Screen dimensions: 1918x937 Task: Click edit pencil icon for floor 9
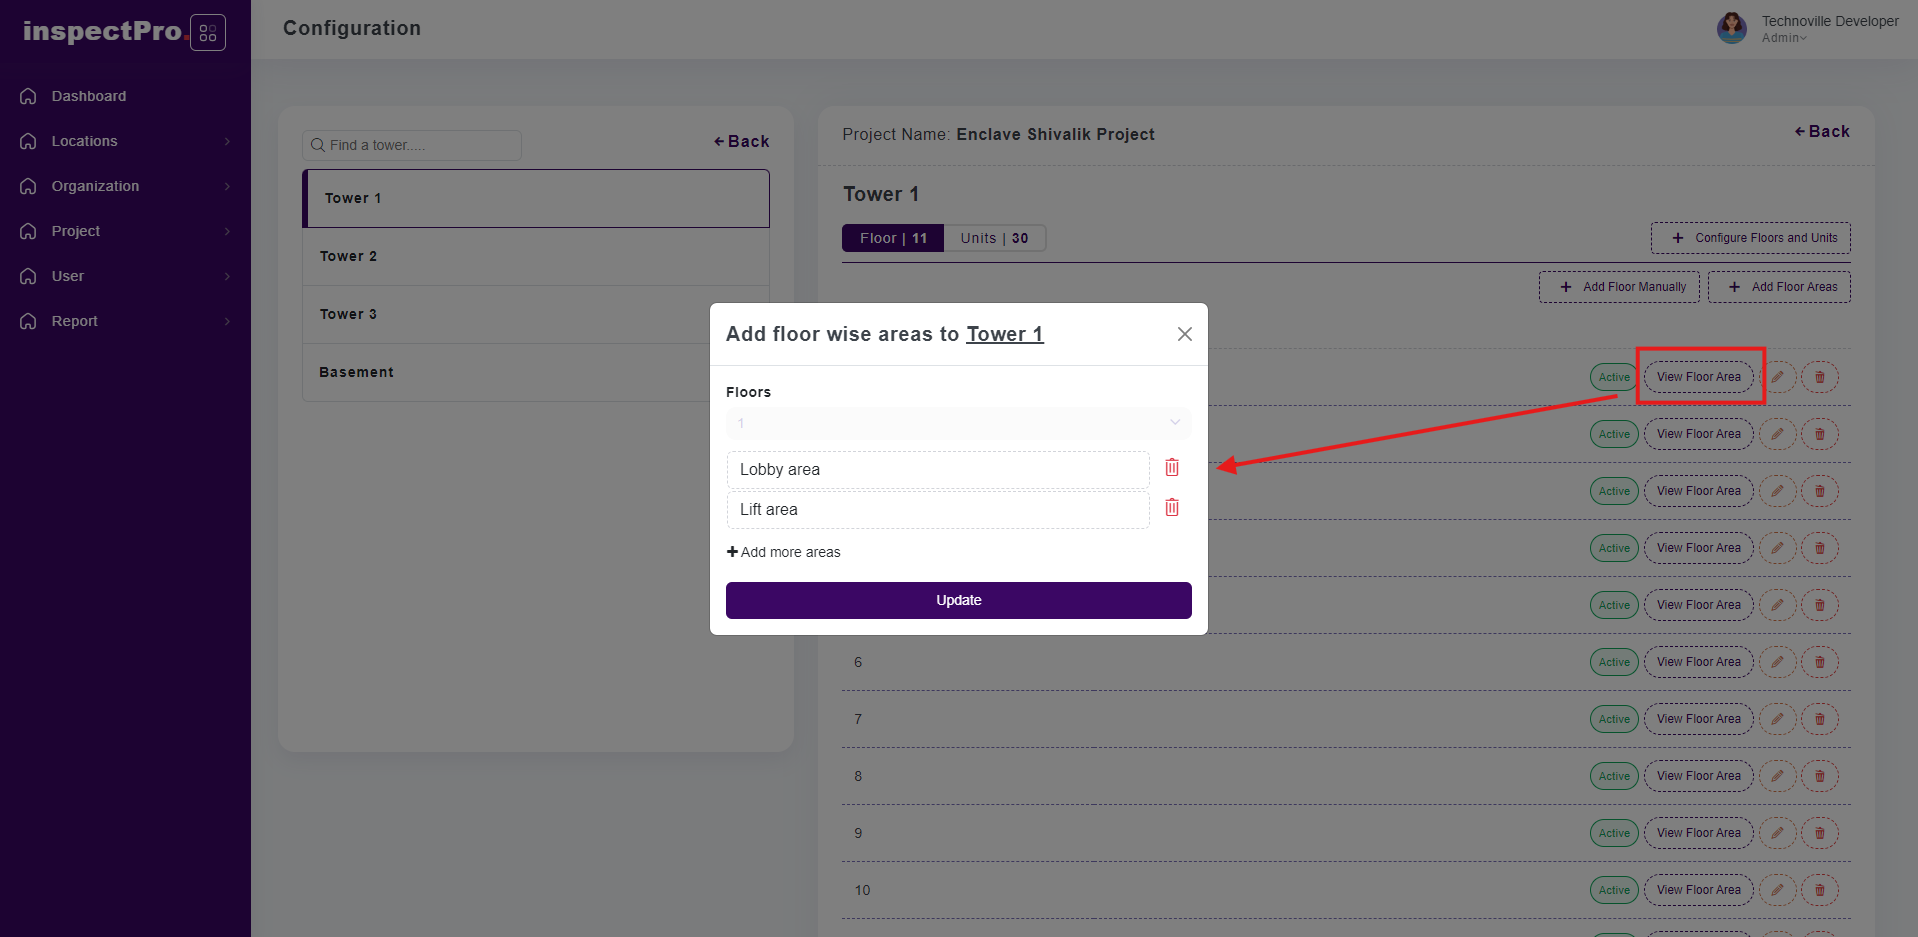1777,833
